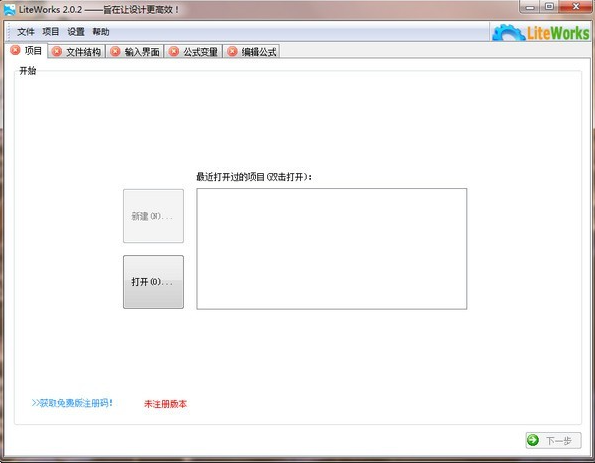Switch to the 文件结构 tab

pyautogui.click(x=77, y=52)
